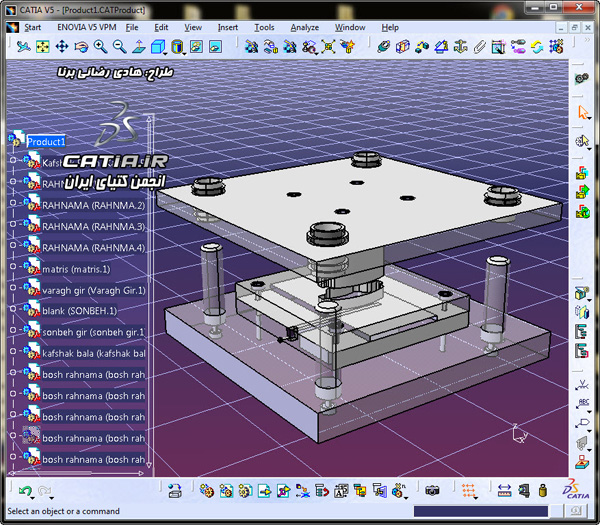This screenshot has height=525, width=600.
Task: Click the assembly workbench gears icon
Action: tap(582, 78)
